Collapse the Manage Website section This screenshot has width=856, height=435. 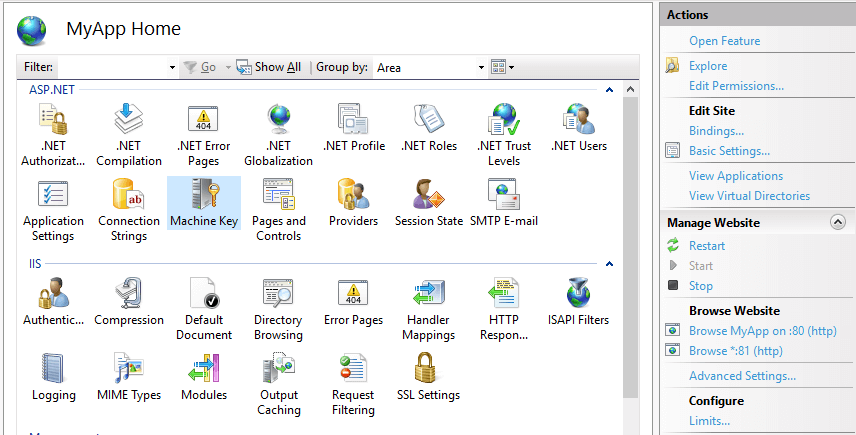[x=837, y=222]
